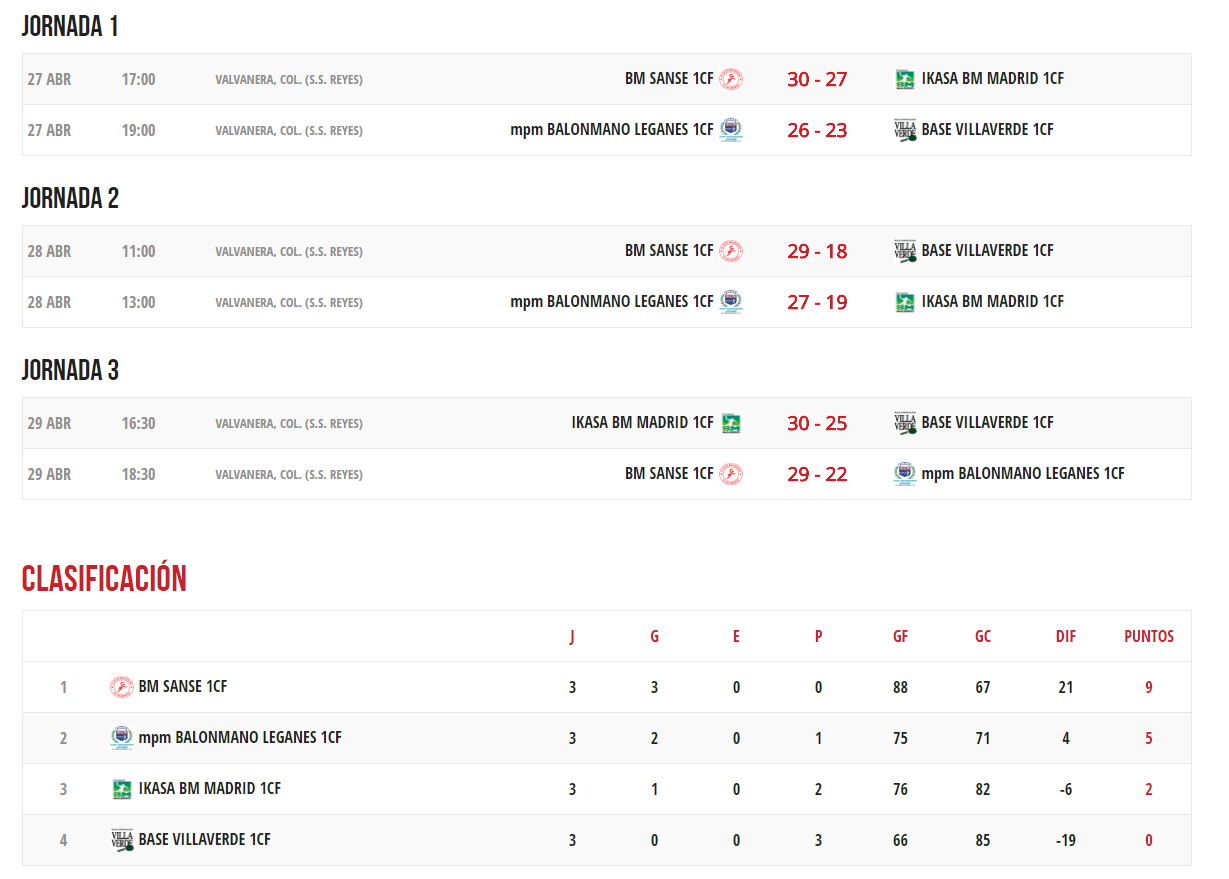Image resolution: width=1229 pixels, height=879 pixels.
Task: Click the CLASIFICACIÓN section heading
Action: (104, 578)
